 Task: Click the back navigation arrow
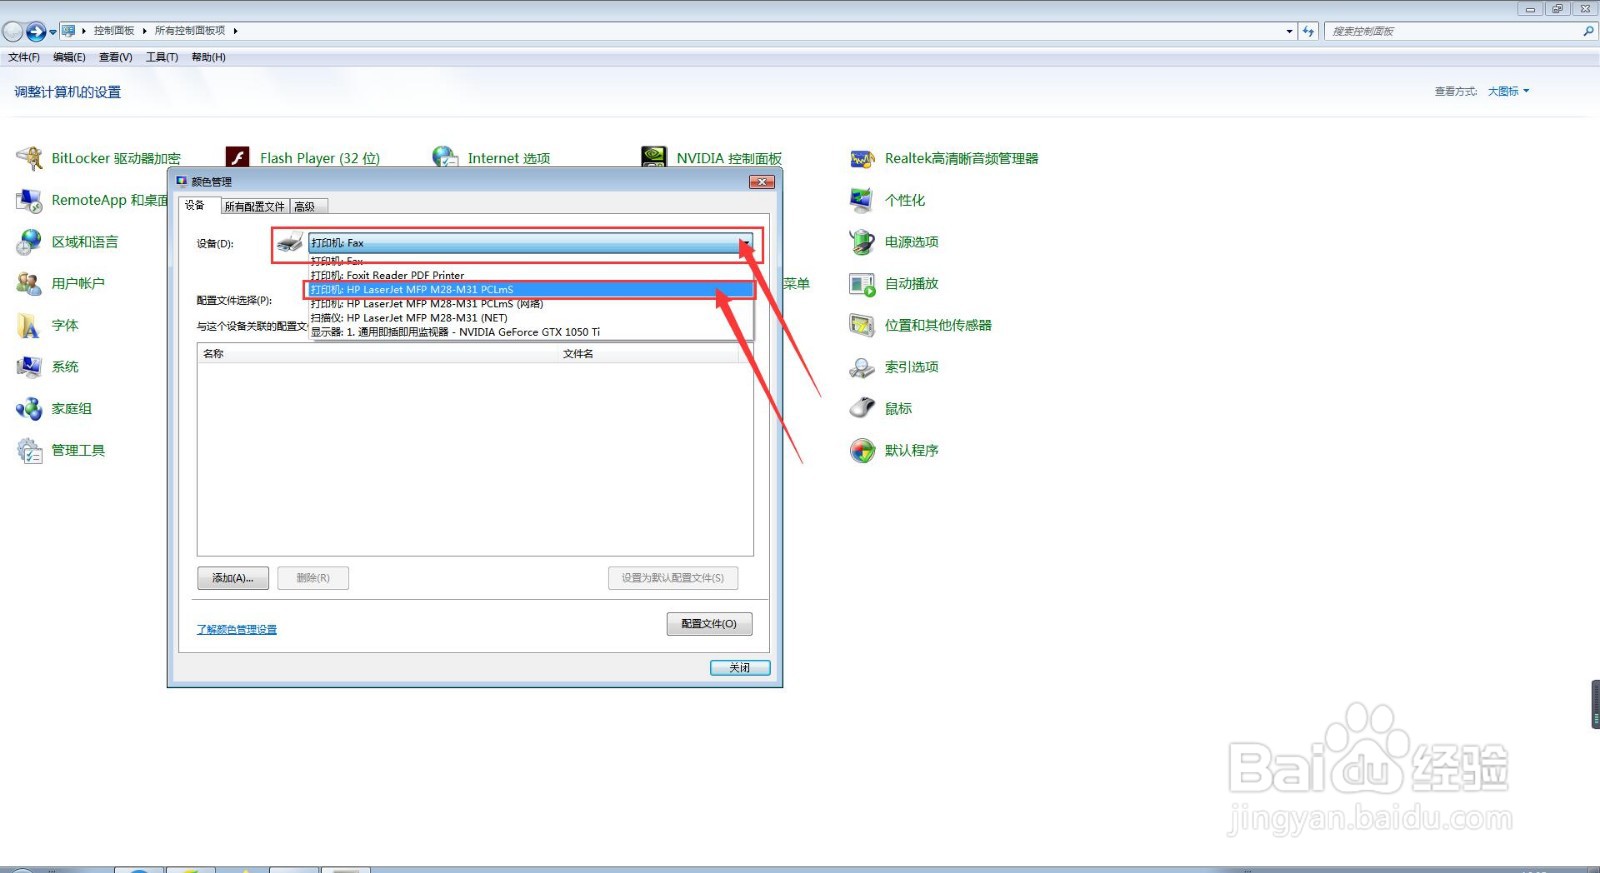pyautogui.click(x=13, y=31)
